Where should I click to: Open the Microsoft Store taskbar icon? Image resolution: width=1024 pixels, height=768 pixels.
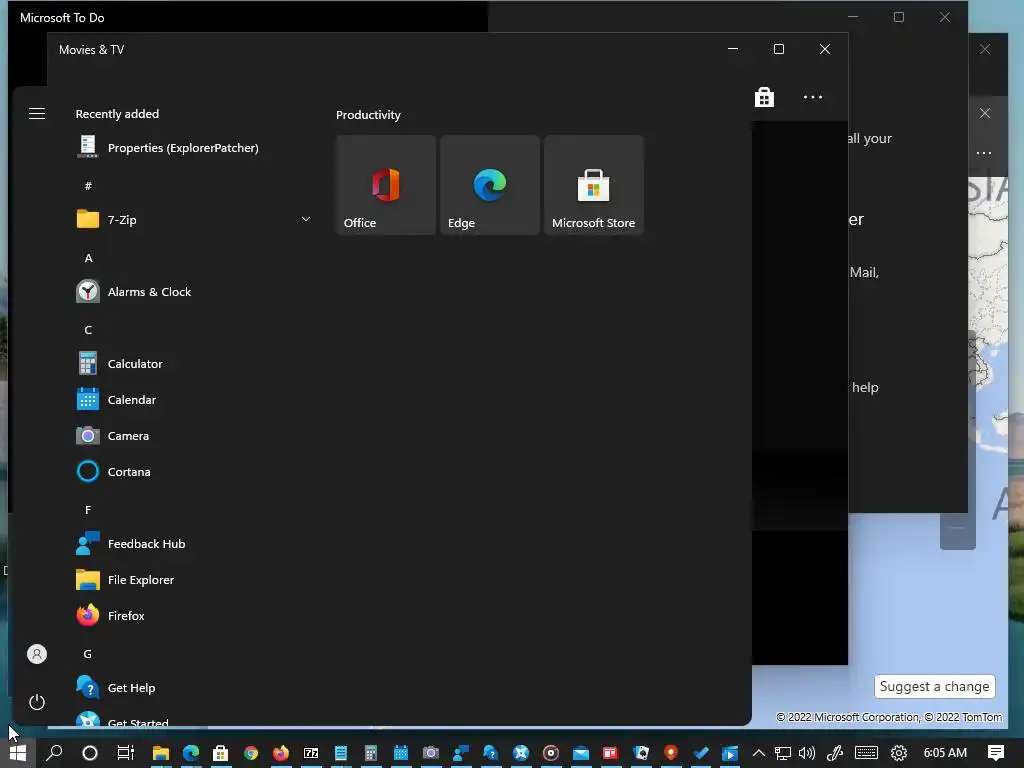pos(221,753)
